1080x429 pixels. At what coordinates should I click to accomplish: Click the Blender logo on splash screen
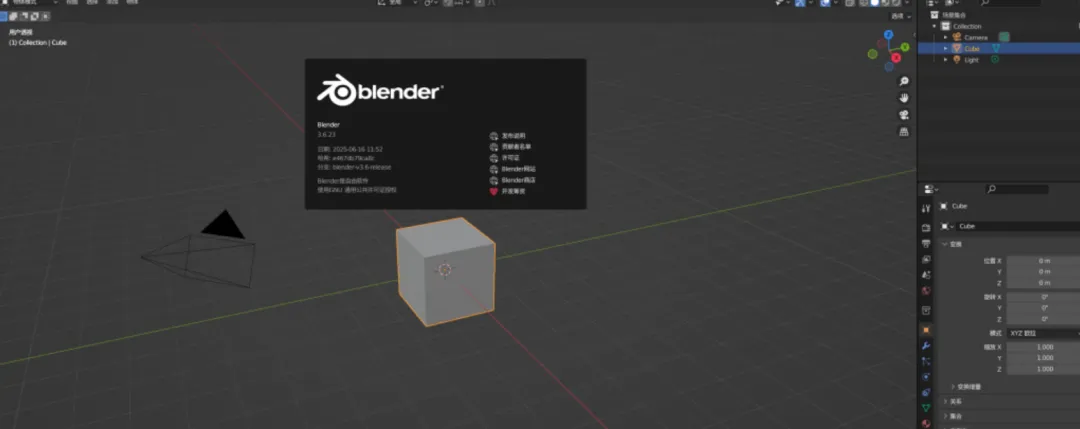click(380, 90)
